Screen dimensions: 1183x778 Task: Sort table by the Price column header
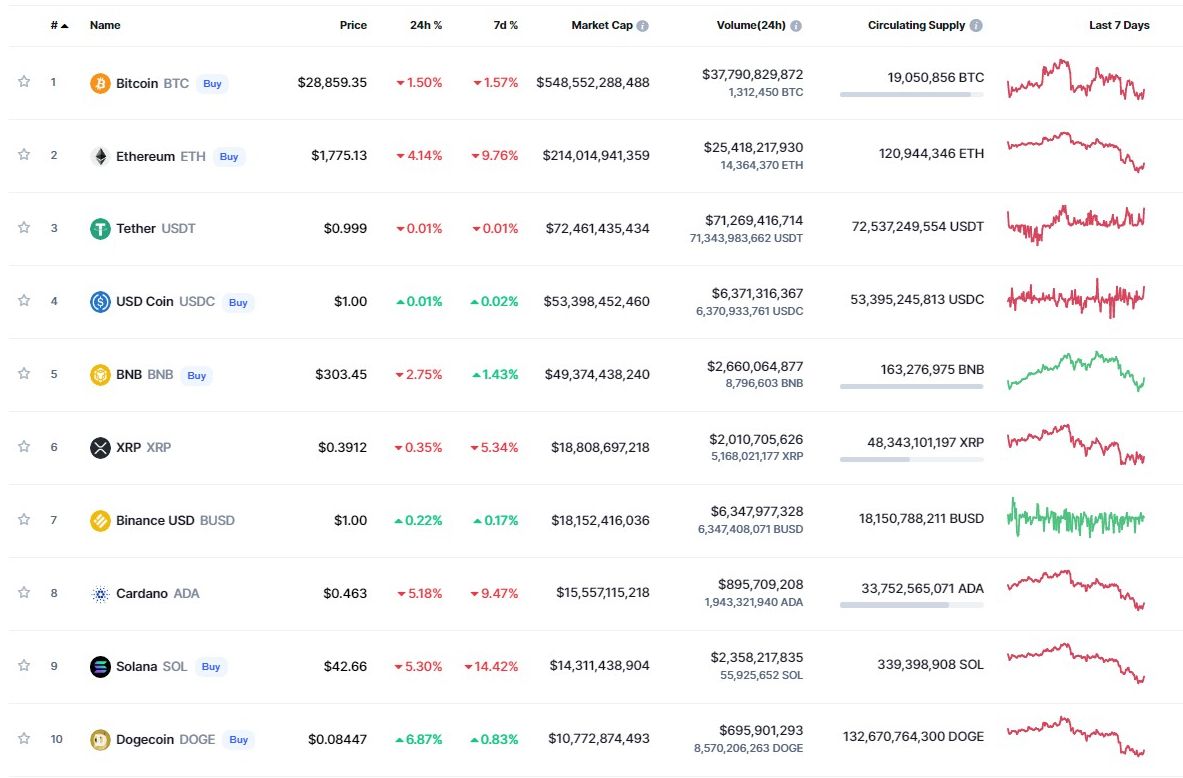click(353, 26)
